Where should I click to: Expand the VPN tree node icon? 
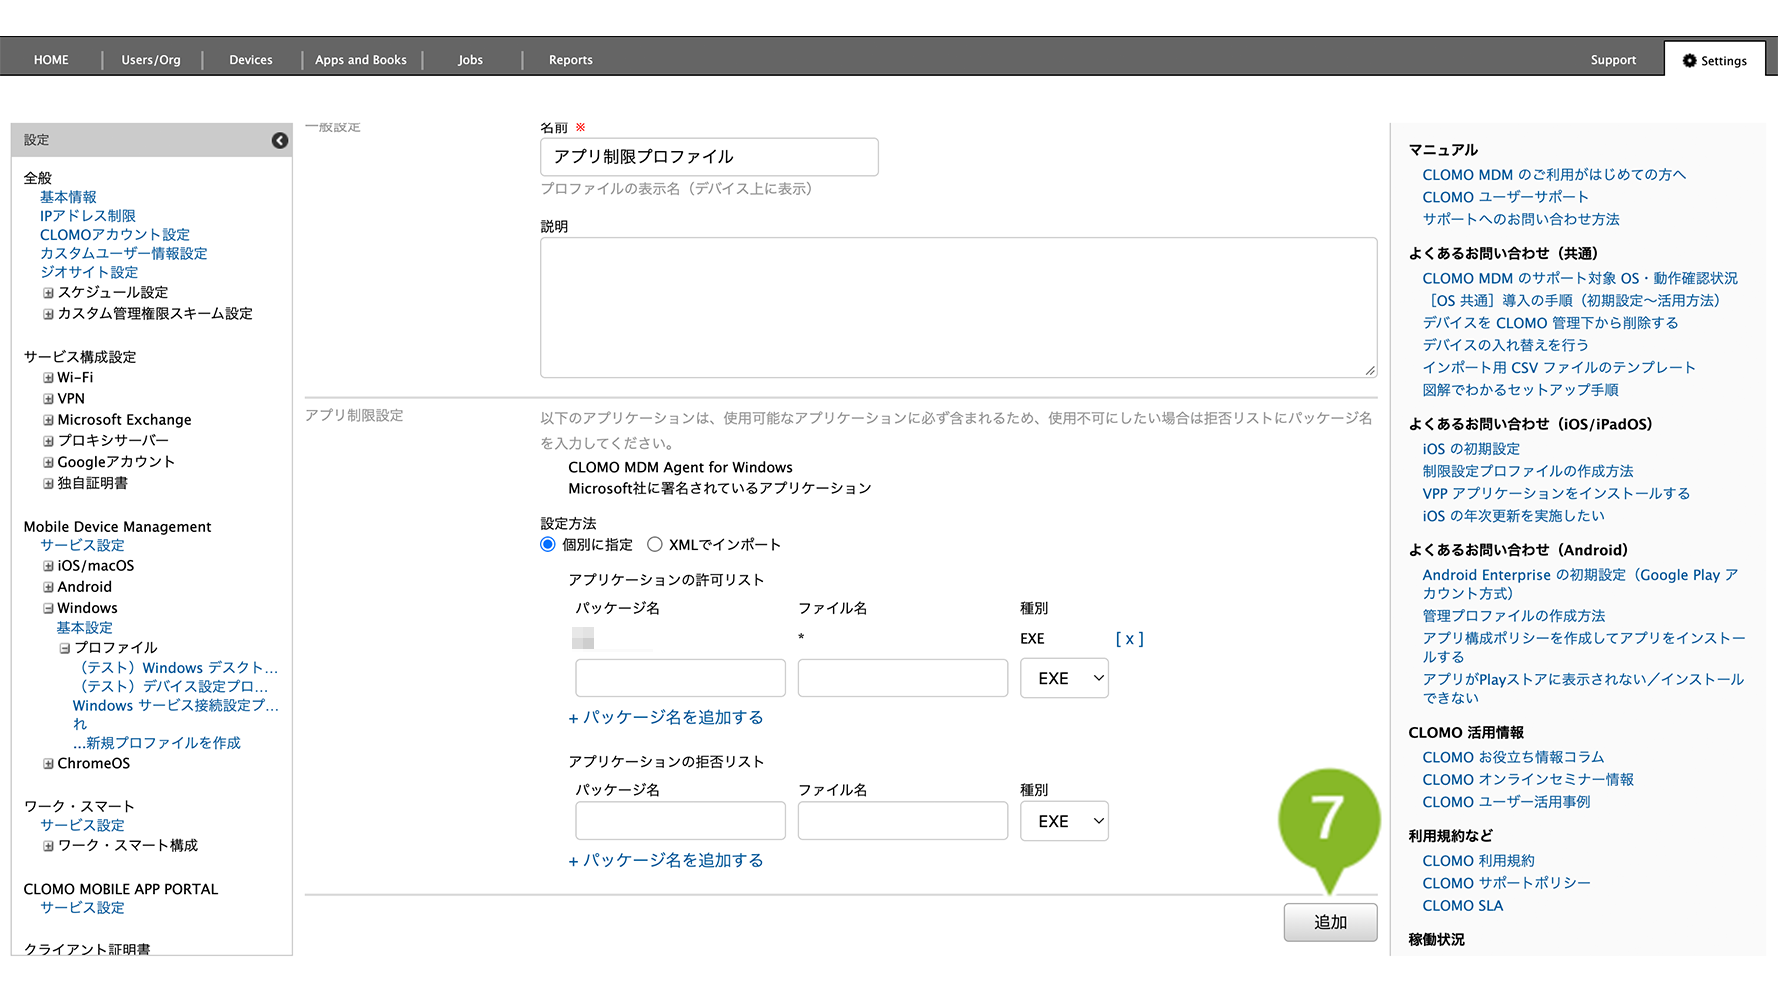pos(48,399)
